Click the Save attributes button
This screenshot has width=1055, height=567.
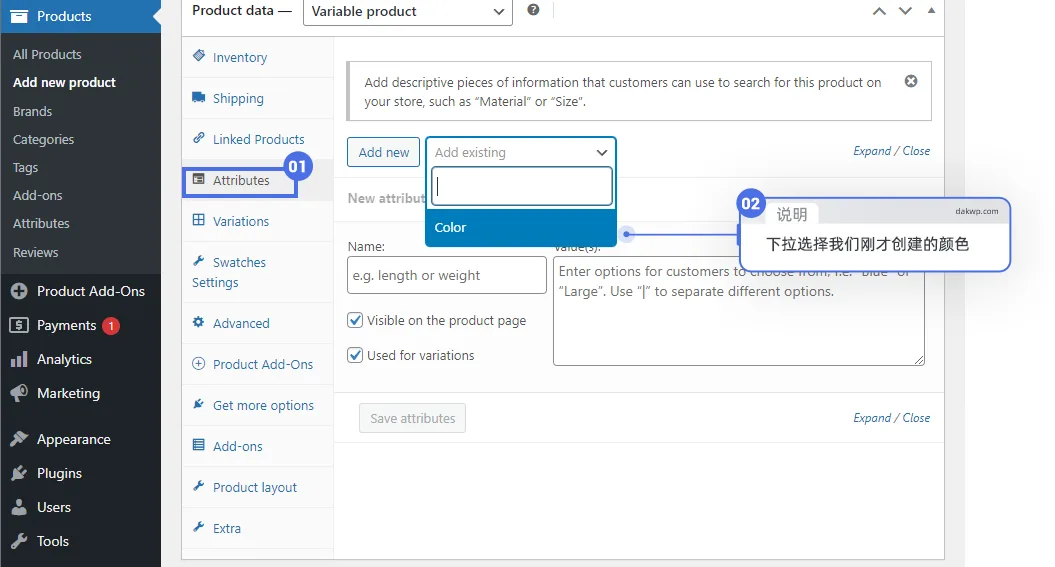pyautogui.click(x=412, y=418)
